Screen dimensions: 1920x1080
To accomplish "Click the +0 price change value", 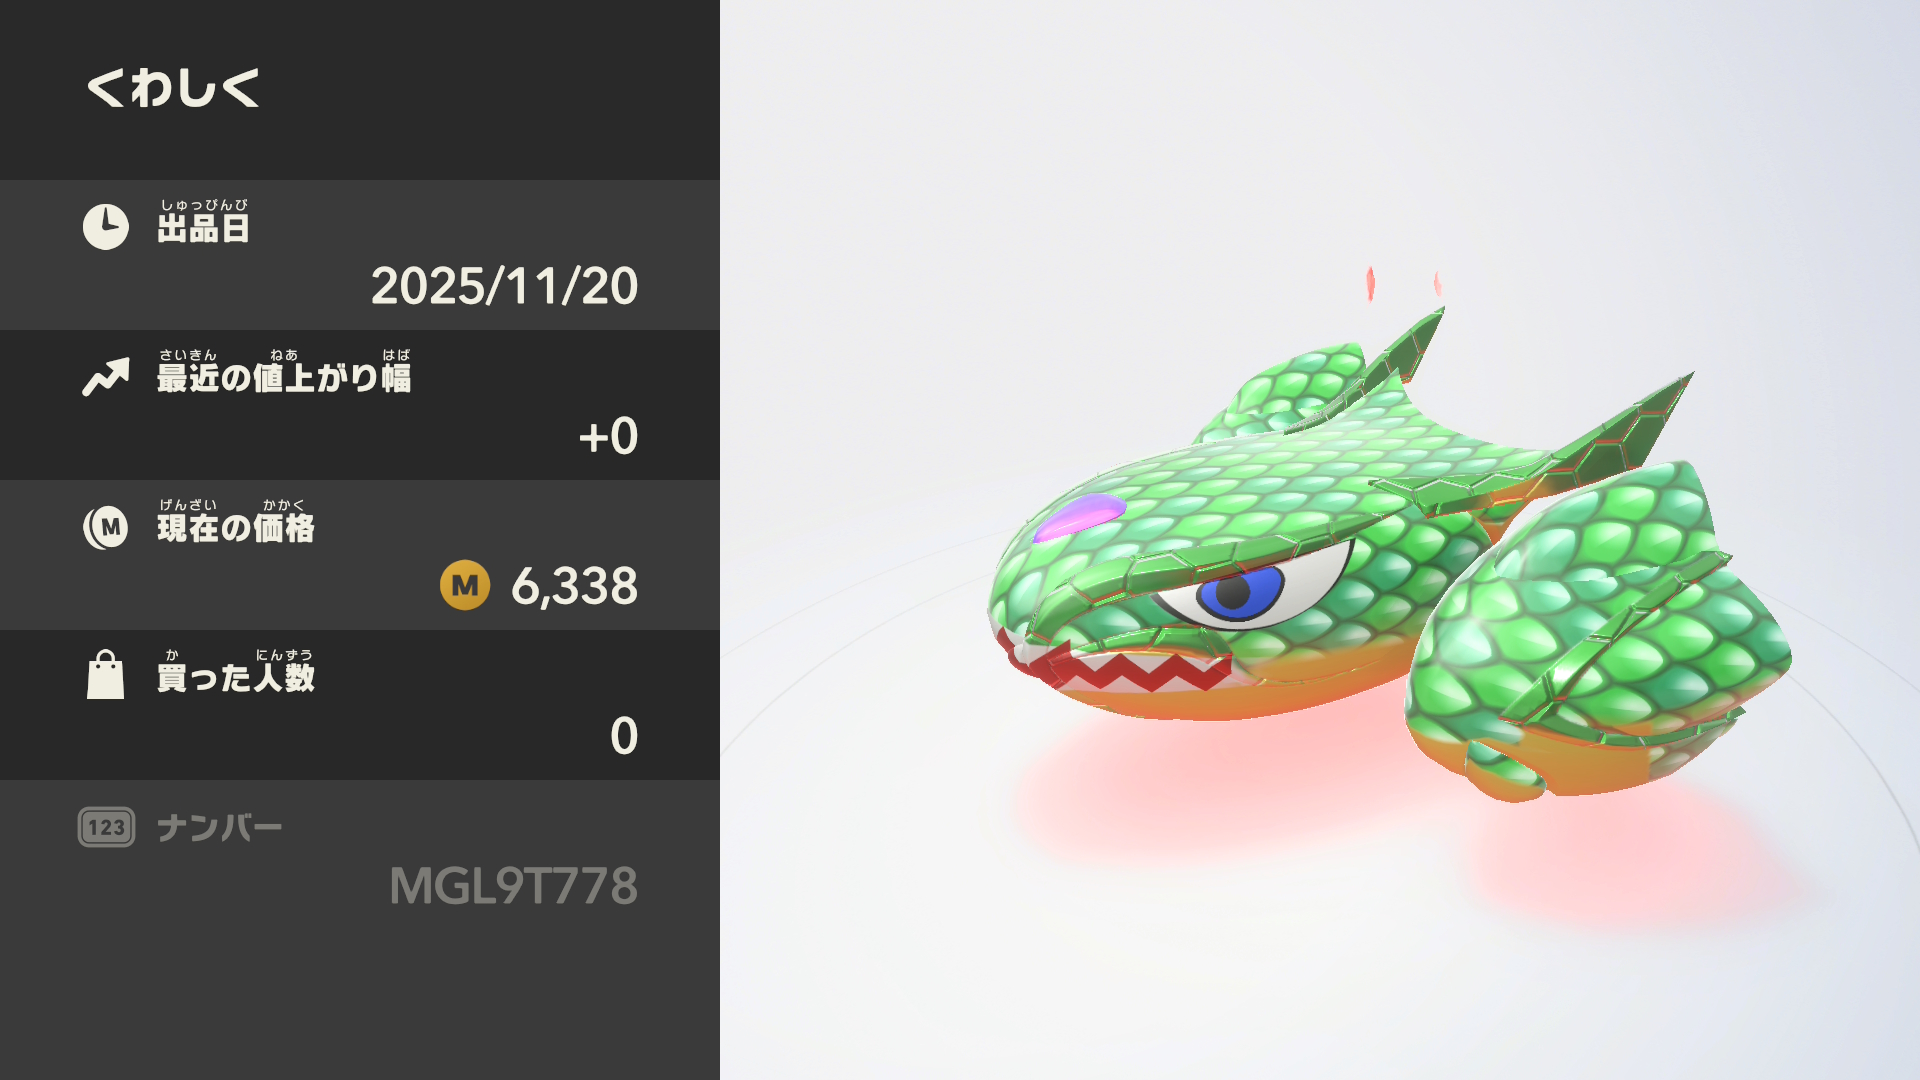I will coord(608,436).
